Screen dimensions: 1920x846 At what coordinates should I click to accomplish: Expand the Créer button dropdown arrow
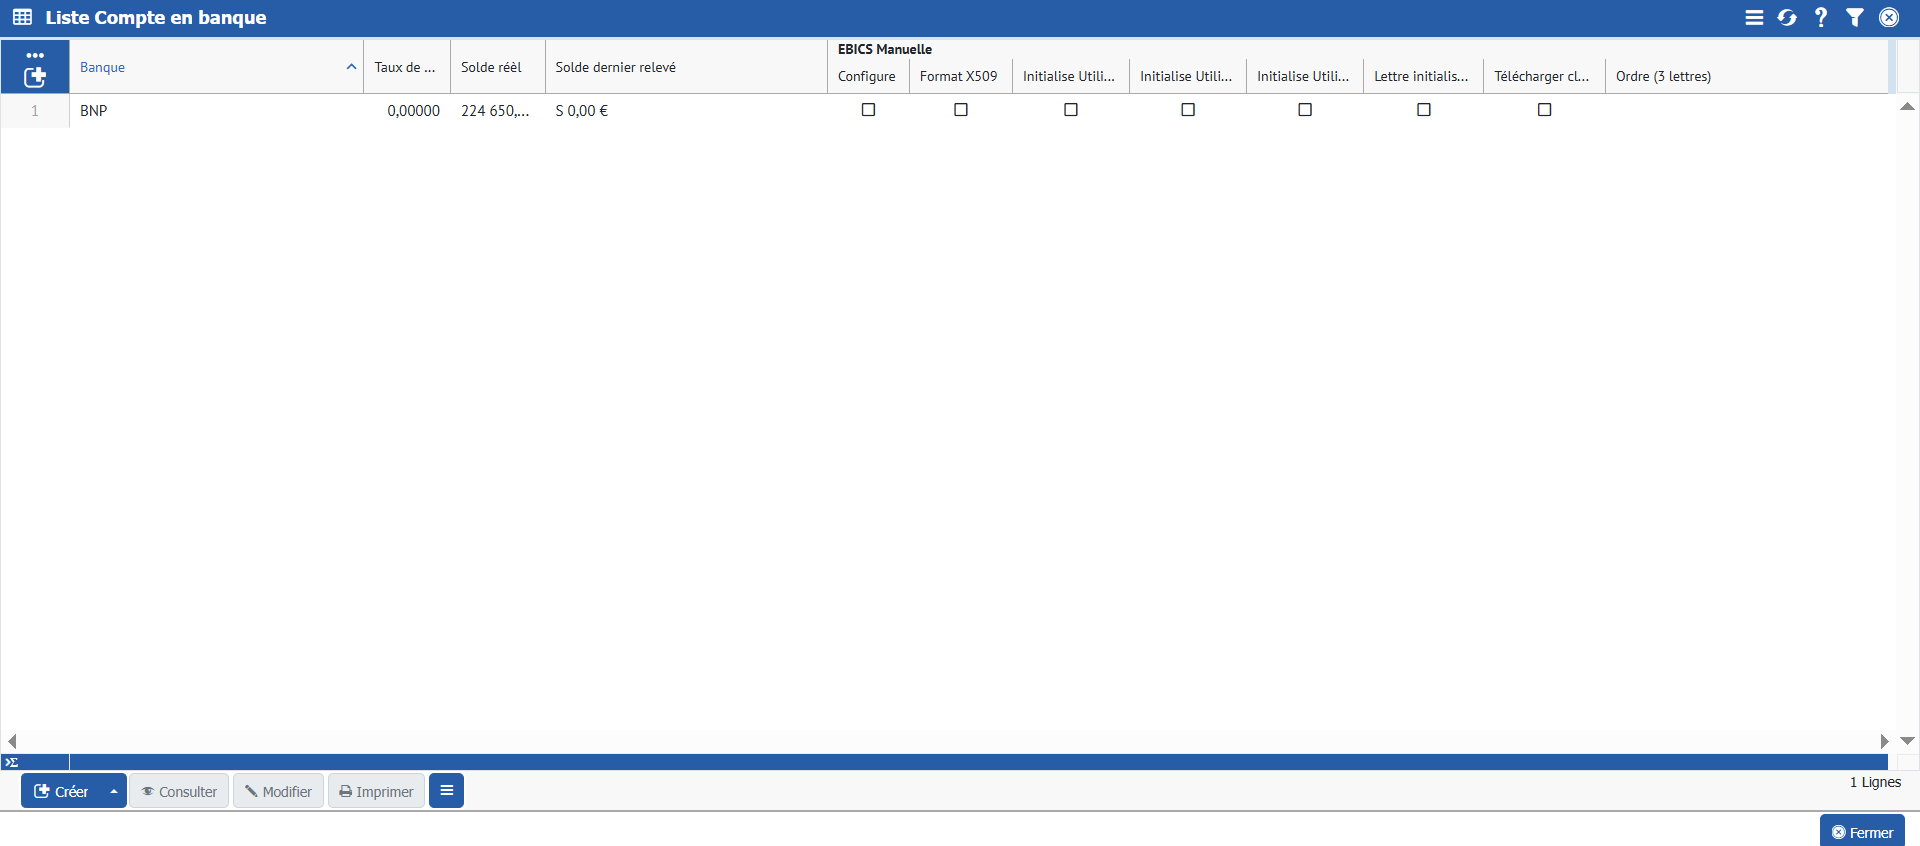(x=114, y=791)
